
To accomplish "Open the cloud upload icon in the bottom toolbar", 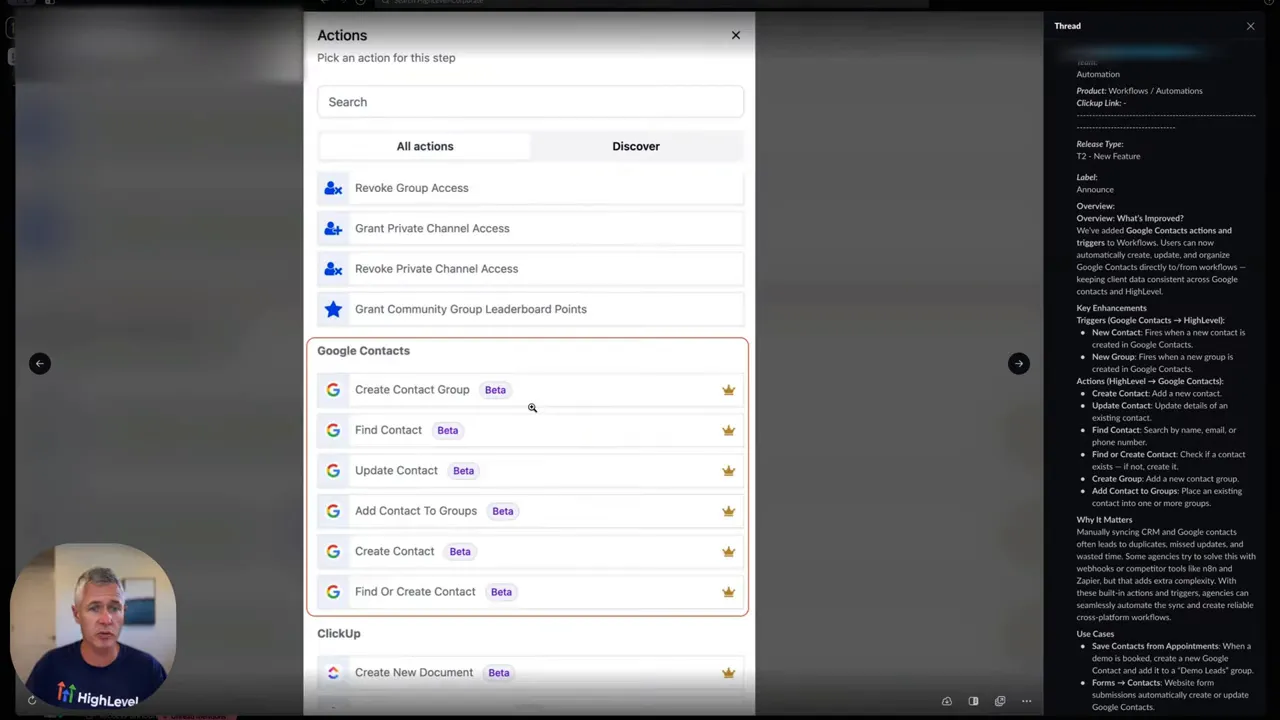I will tap(947, 701).
